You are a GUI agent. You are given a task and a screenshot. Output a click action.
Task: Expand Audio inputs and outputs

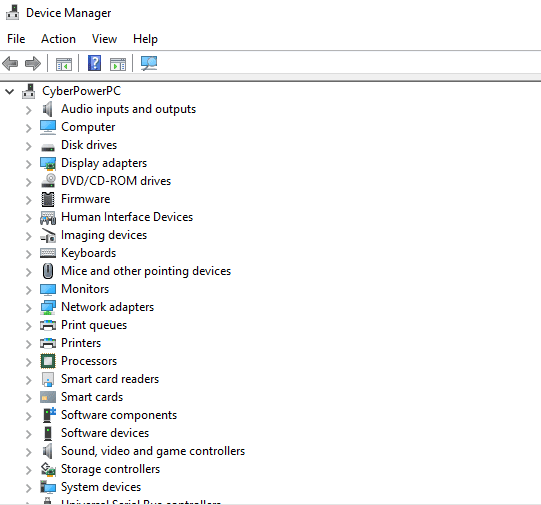click(x=29, y=110)
